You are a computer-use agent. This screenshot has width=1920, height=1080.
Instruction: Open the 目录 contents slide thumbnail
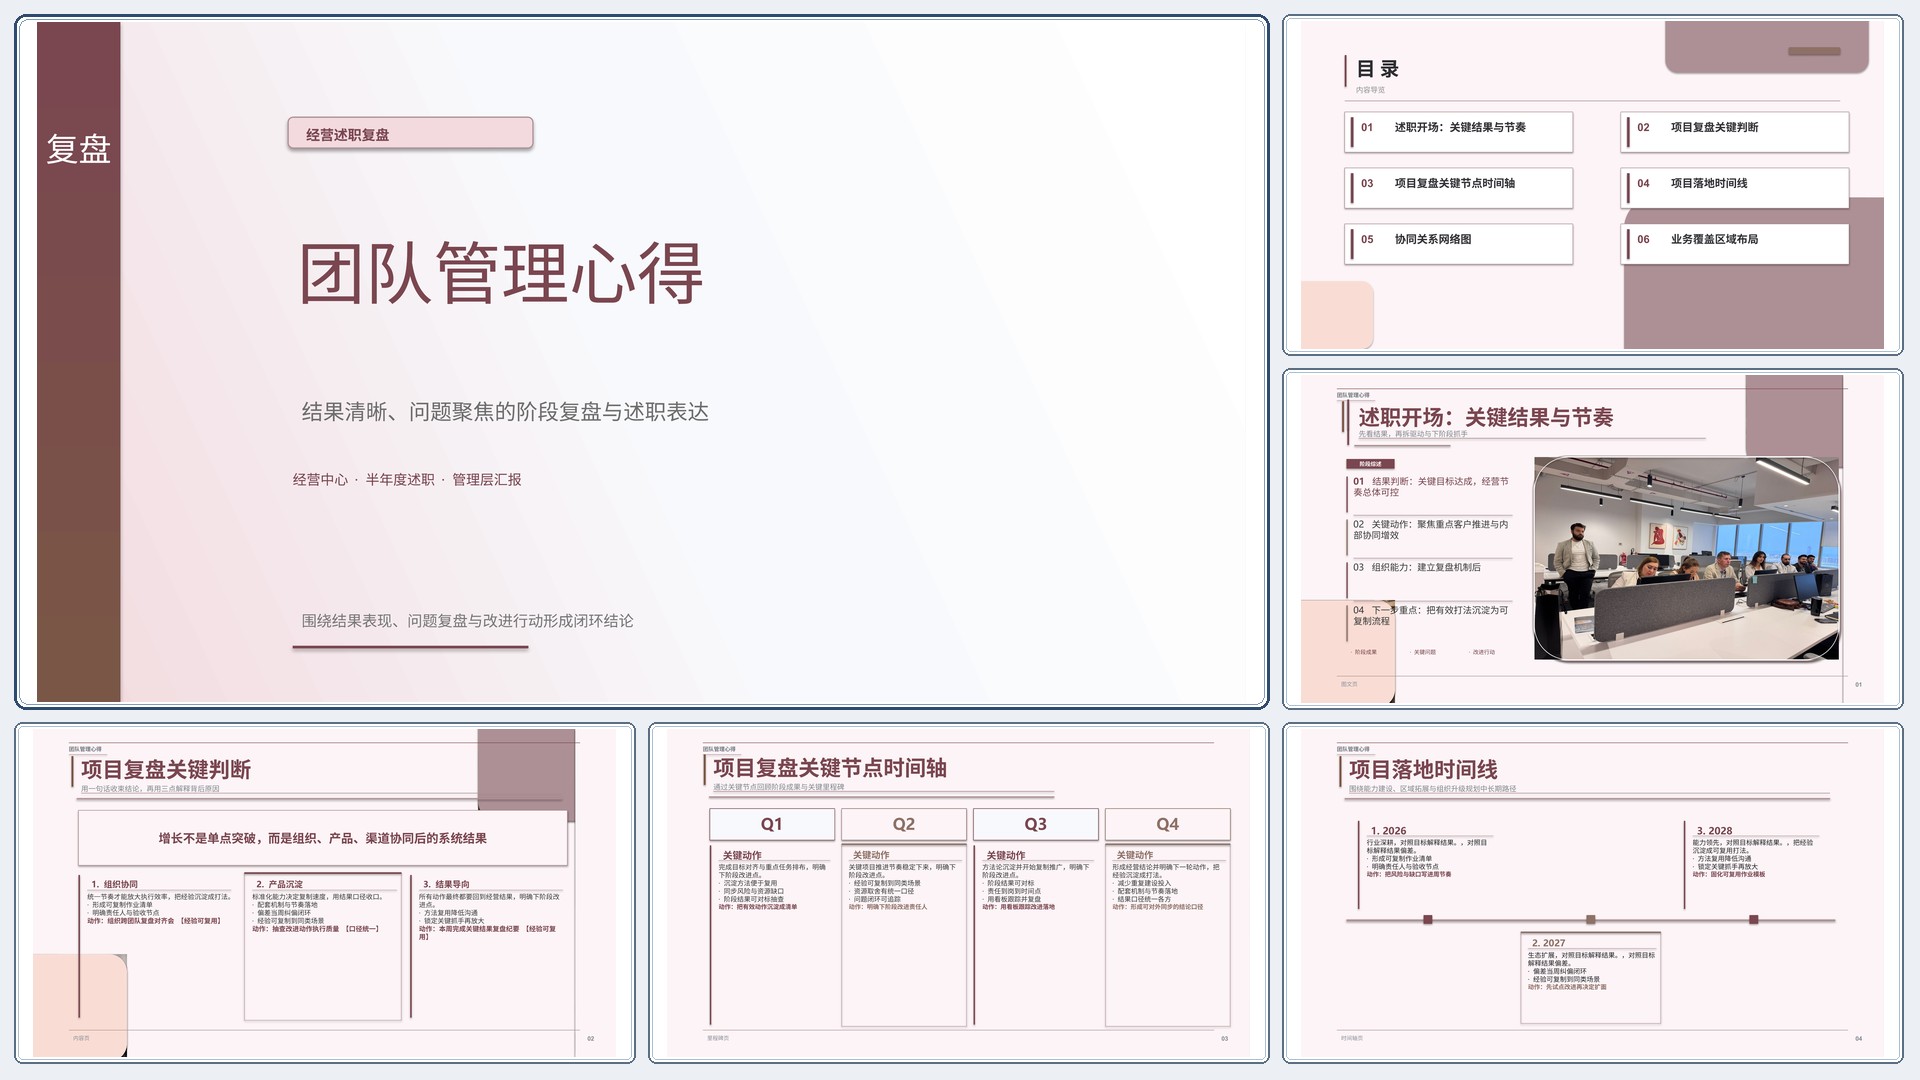[1593, 185]
